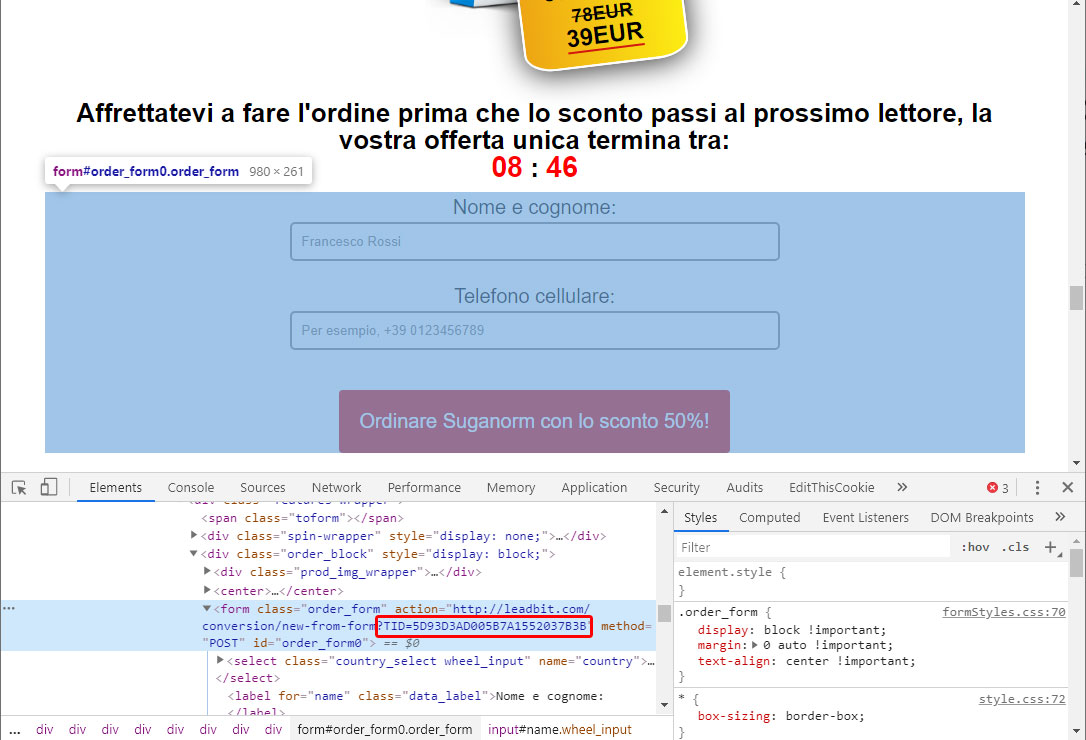The width and height of the screenshot is (1086, 740).
Task: Click the .order_form selector text
Action: coord(718,612)
